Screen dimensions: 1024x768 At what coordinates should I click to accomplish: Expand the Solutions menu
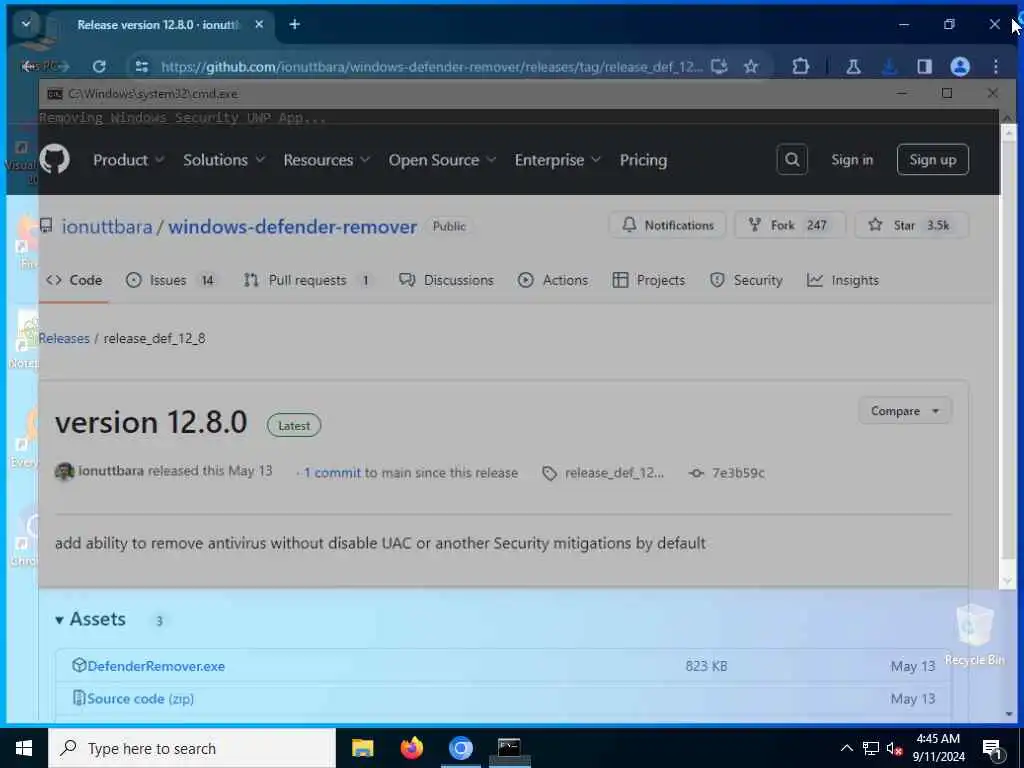(x=223, y=160)
